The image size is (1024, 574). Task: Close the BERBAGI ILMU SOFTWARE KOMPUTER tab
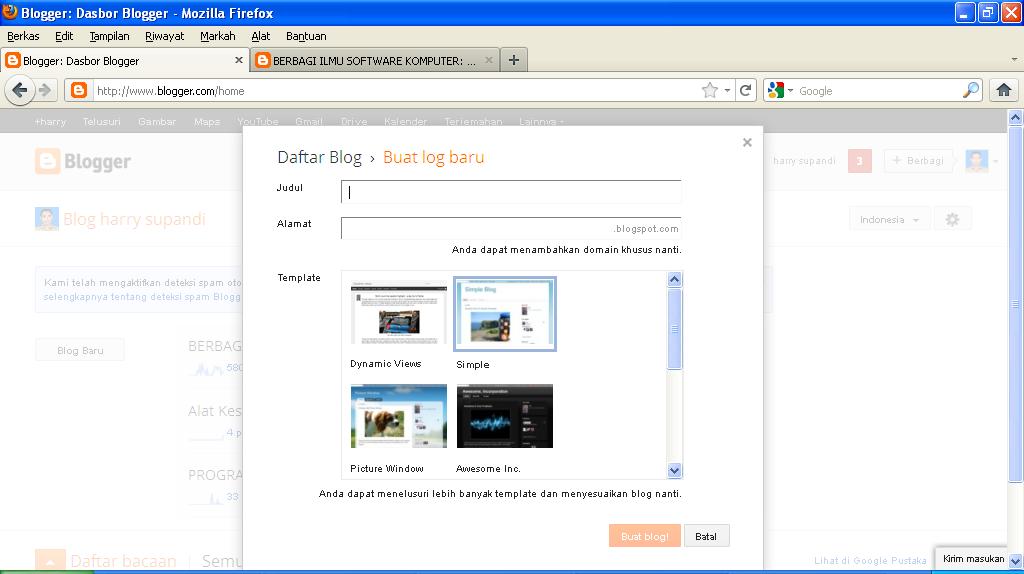click(x=488, y=60)
